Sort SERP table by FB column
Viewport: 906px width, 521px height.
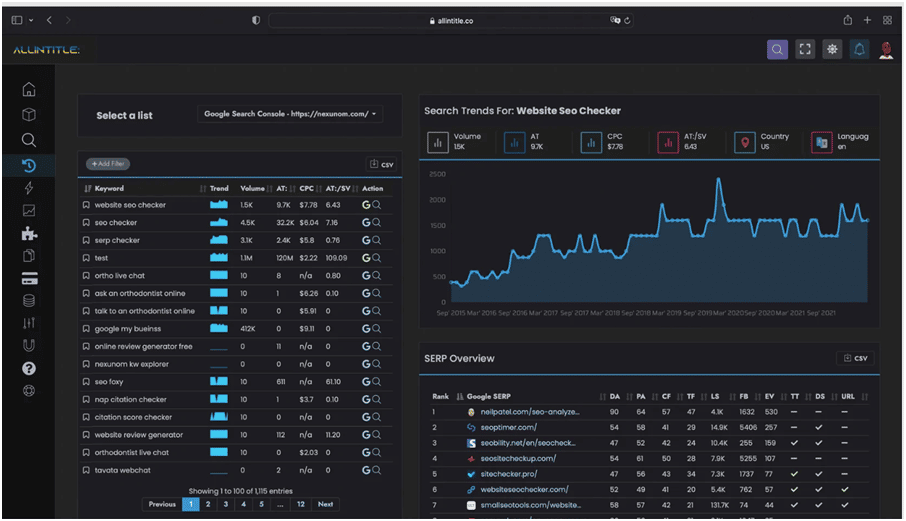pyautogui.click(x=744, y=397)
